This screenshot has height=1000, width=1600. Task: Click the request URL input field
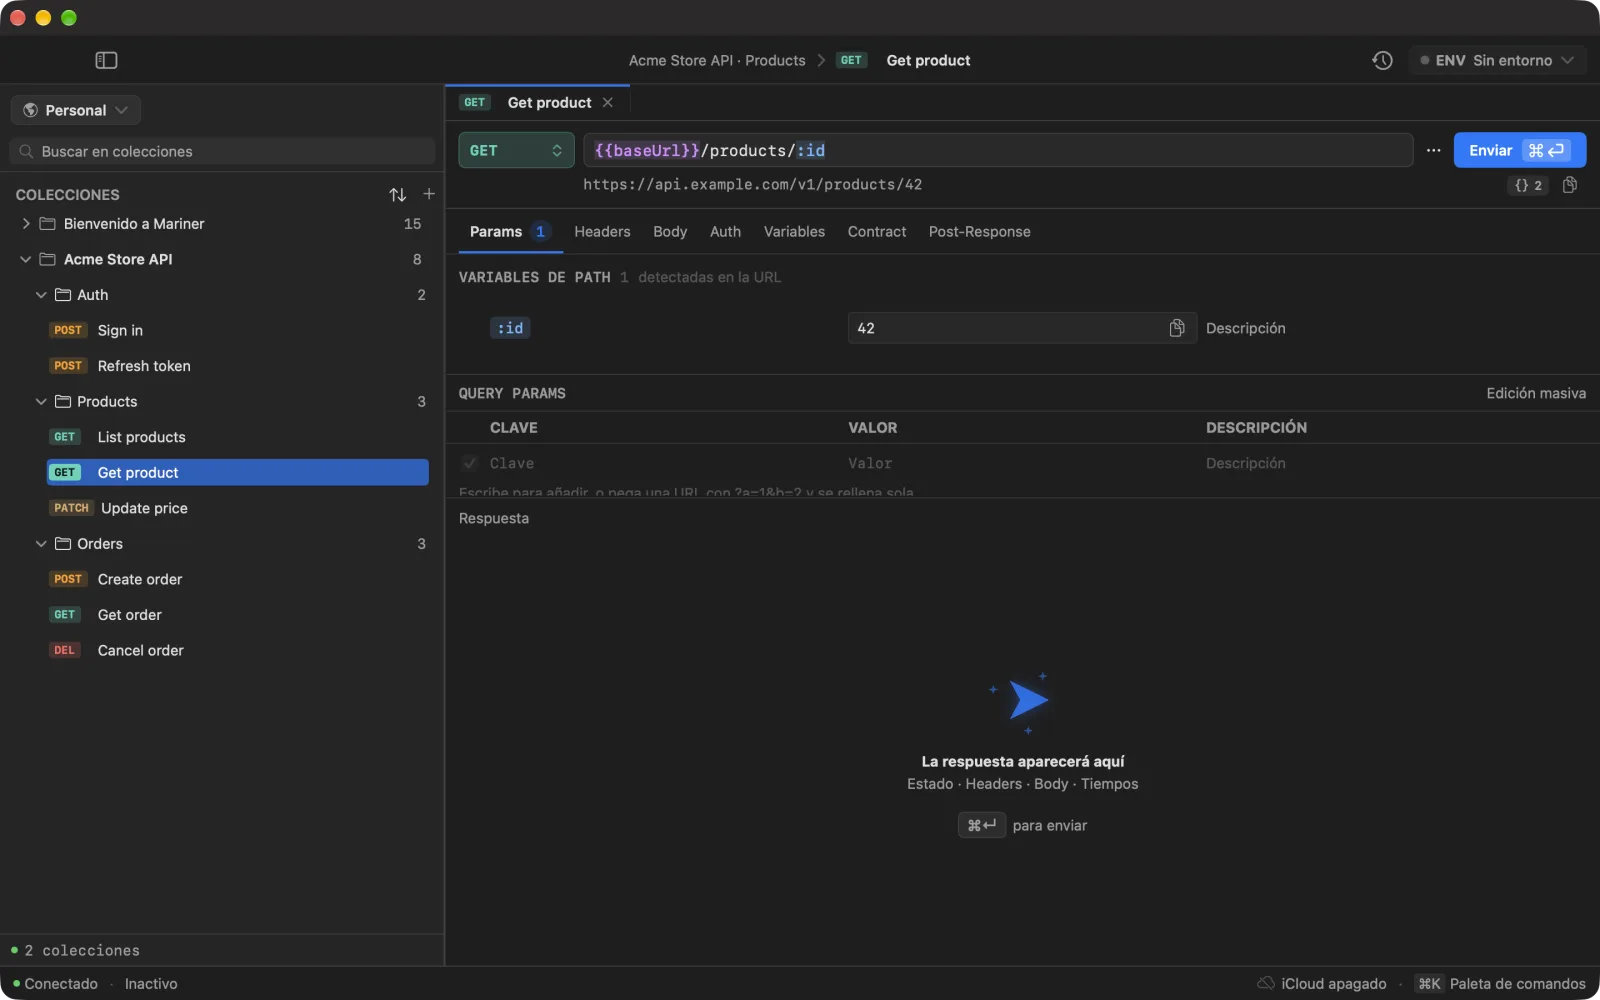(x=998, y=150)
